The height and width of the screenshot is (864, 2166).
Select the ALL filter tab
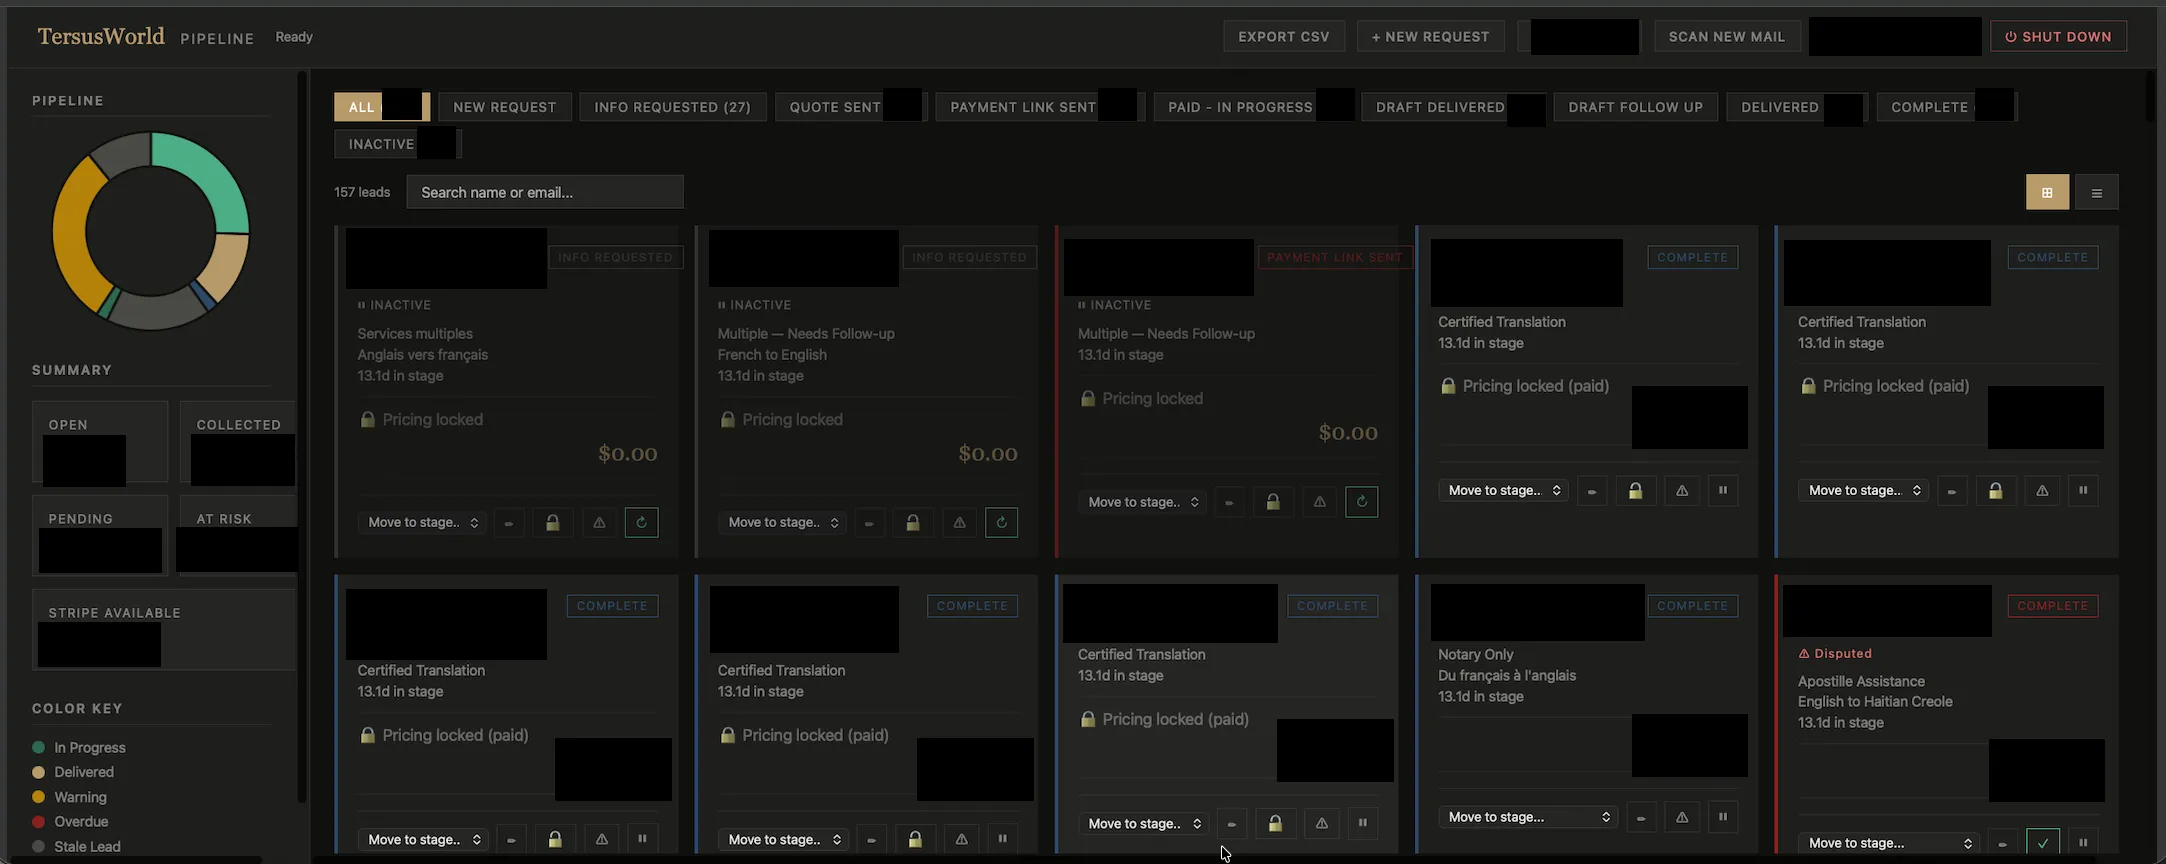pos(381,107)
